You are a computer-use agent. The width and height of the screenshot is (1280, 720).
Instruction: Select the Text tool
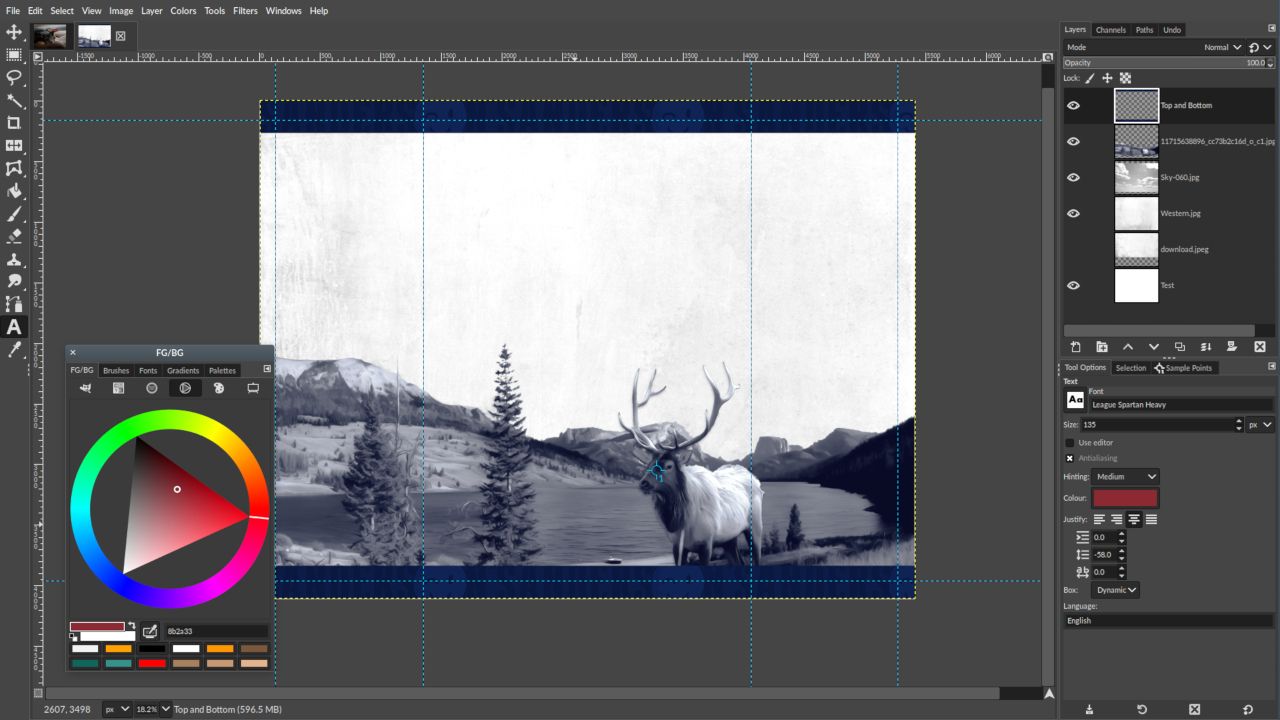(x=14, y=327)
